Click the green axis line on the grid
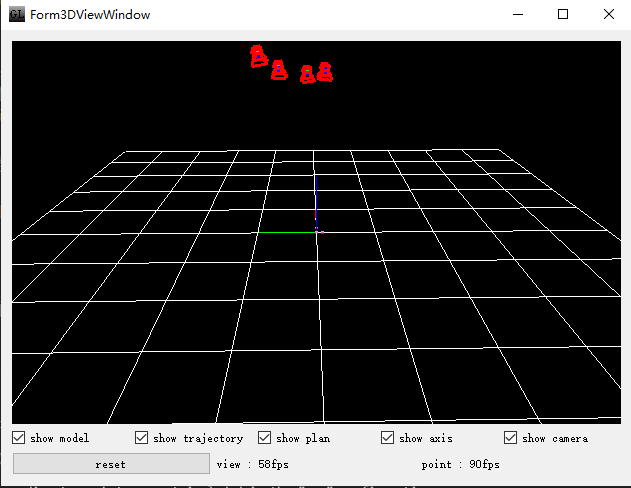 [287, 233]
